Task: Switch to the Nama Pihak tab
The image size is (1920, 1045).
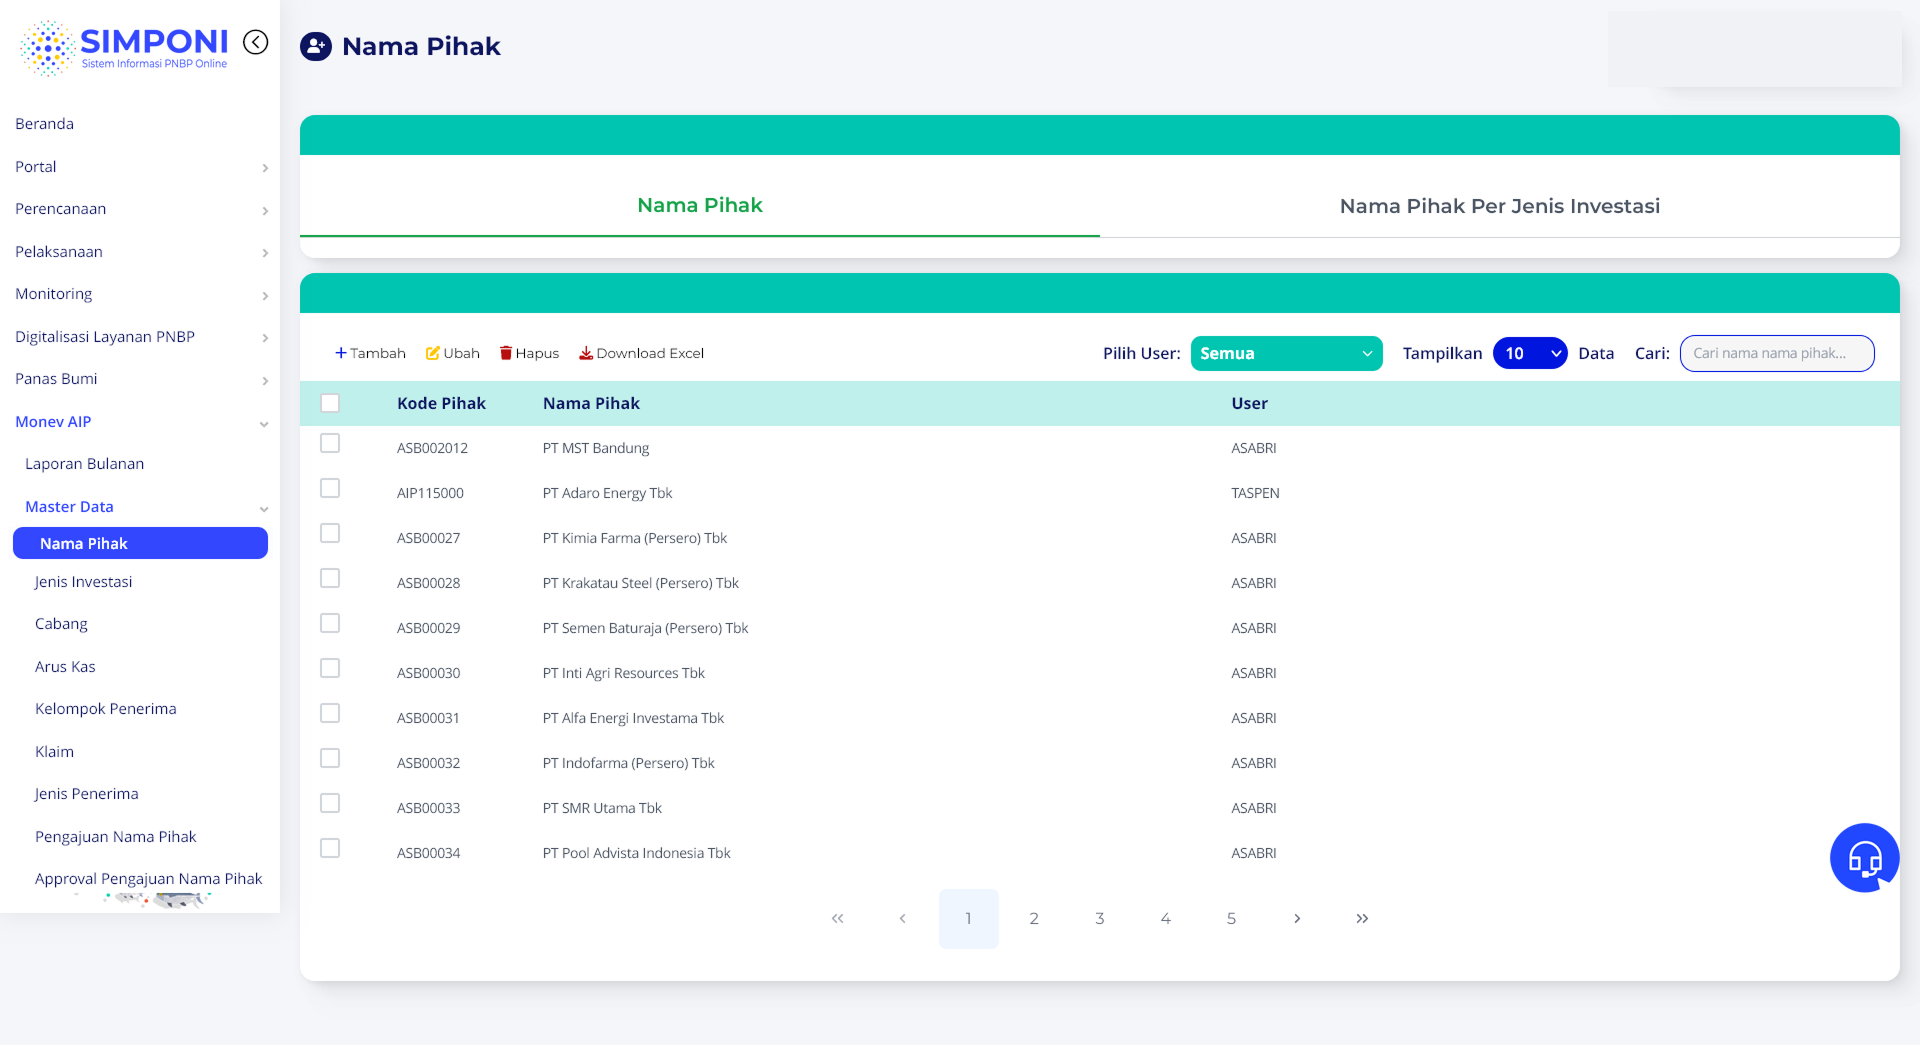Action: point(700,205)
